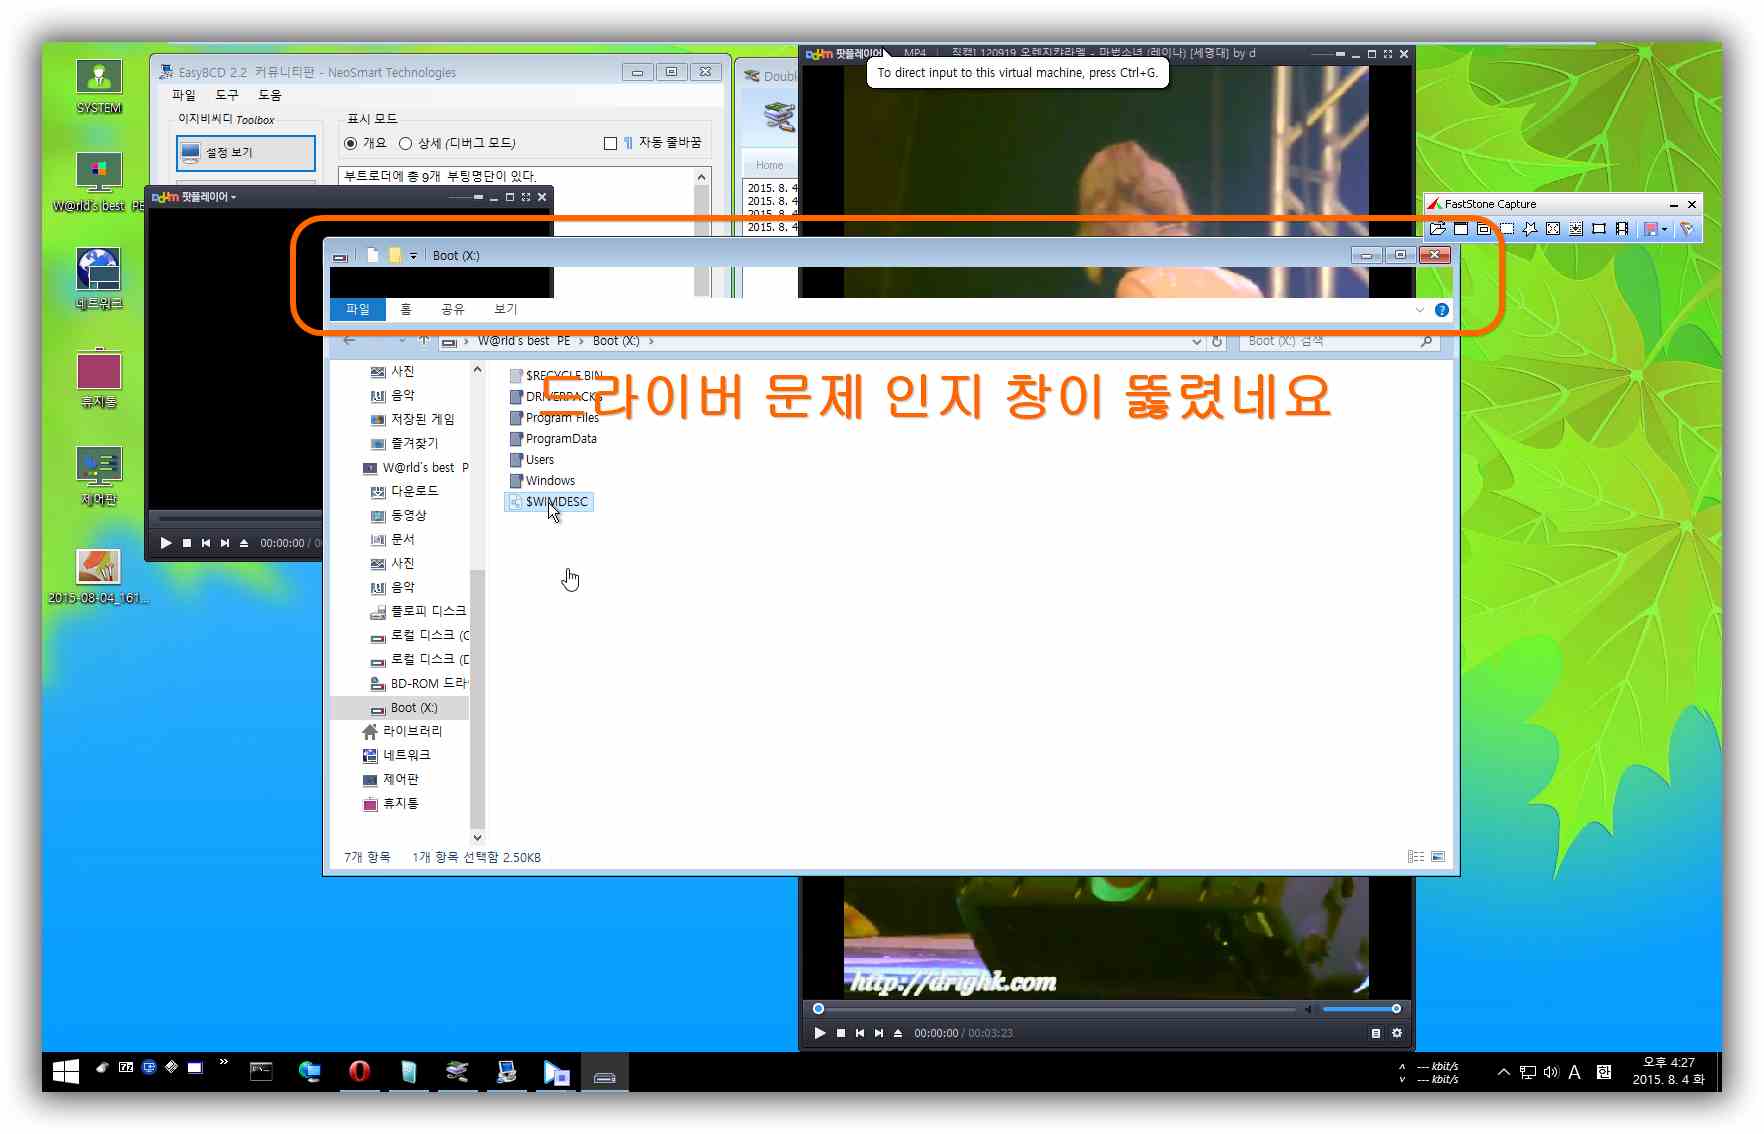Skip to previous track in large PotPlayer
This screenshot has height=1134, width=1764.
tap(860, 1033)
